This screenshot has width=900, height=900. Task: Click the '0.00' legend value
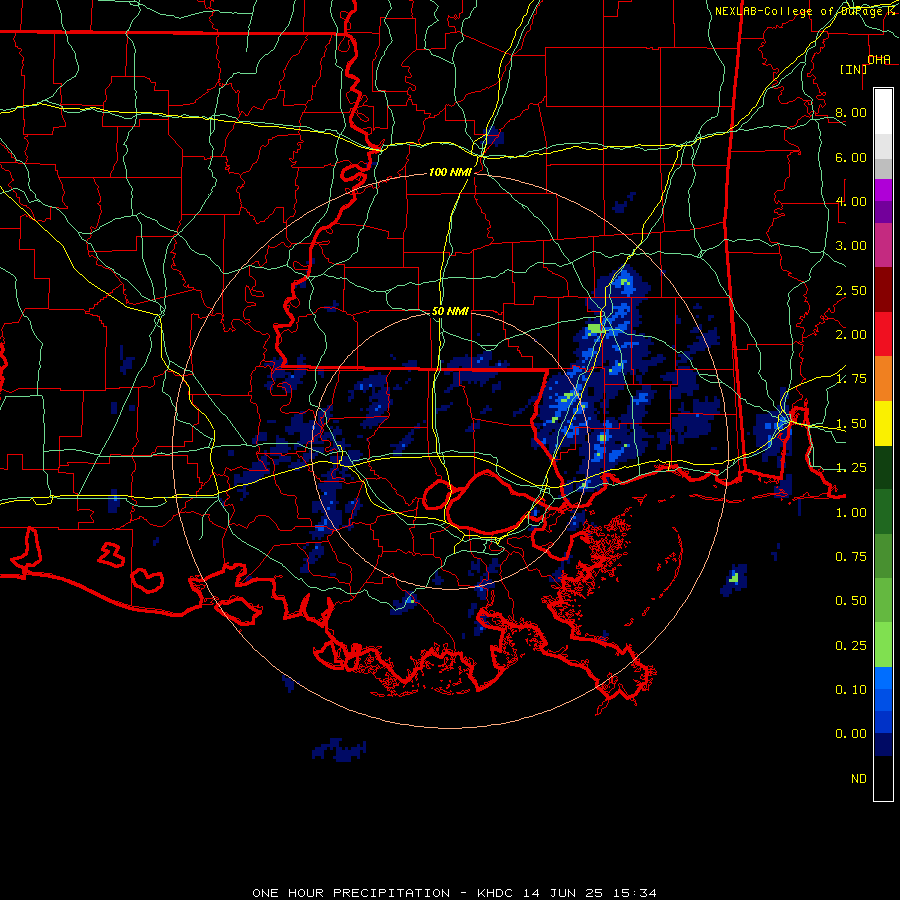click(x=851, y=734)
